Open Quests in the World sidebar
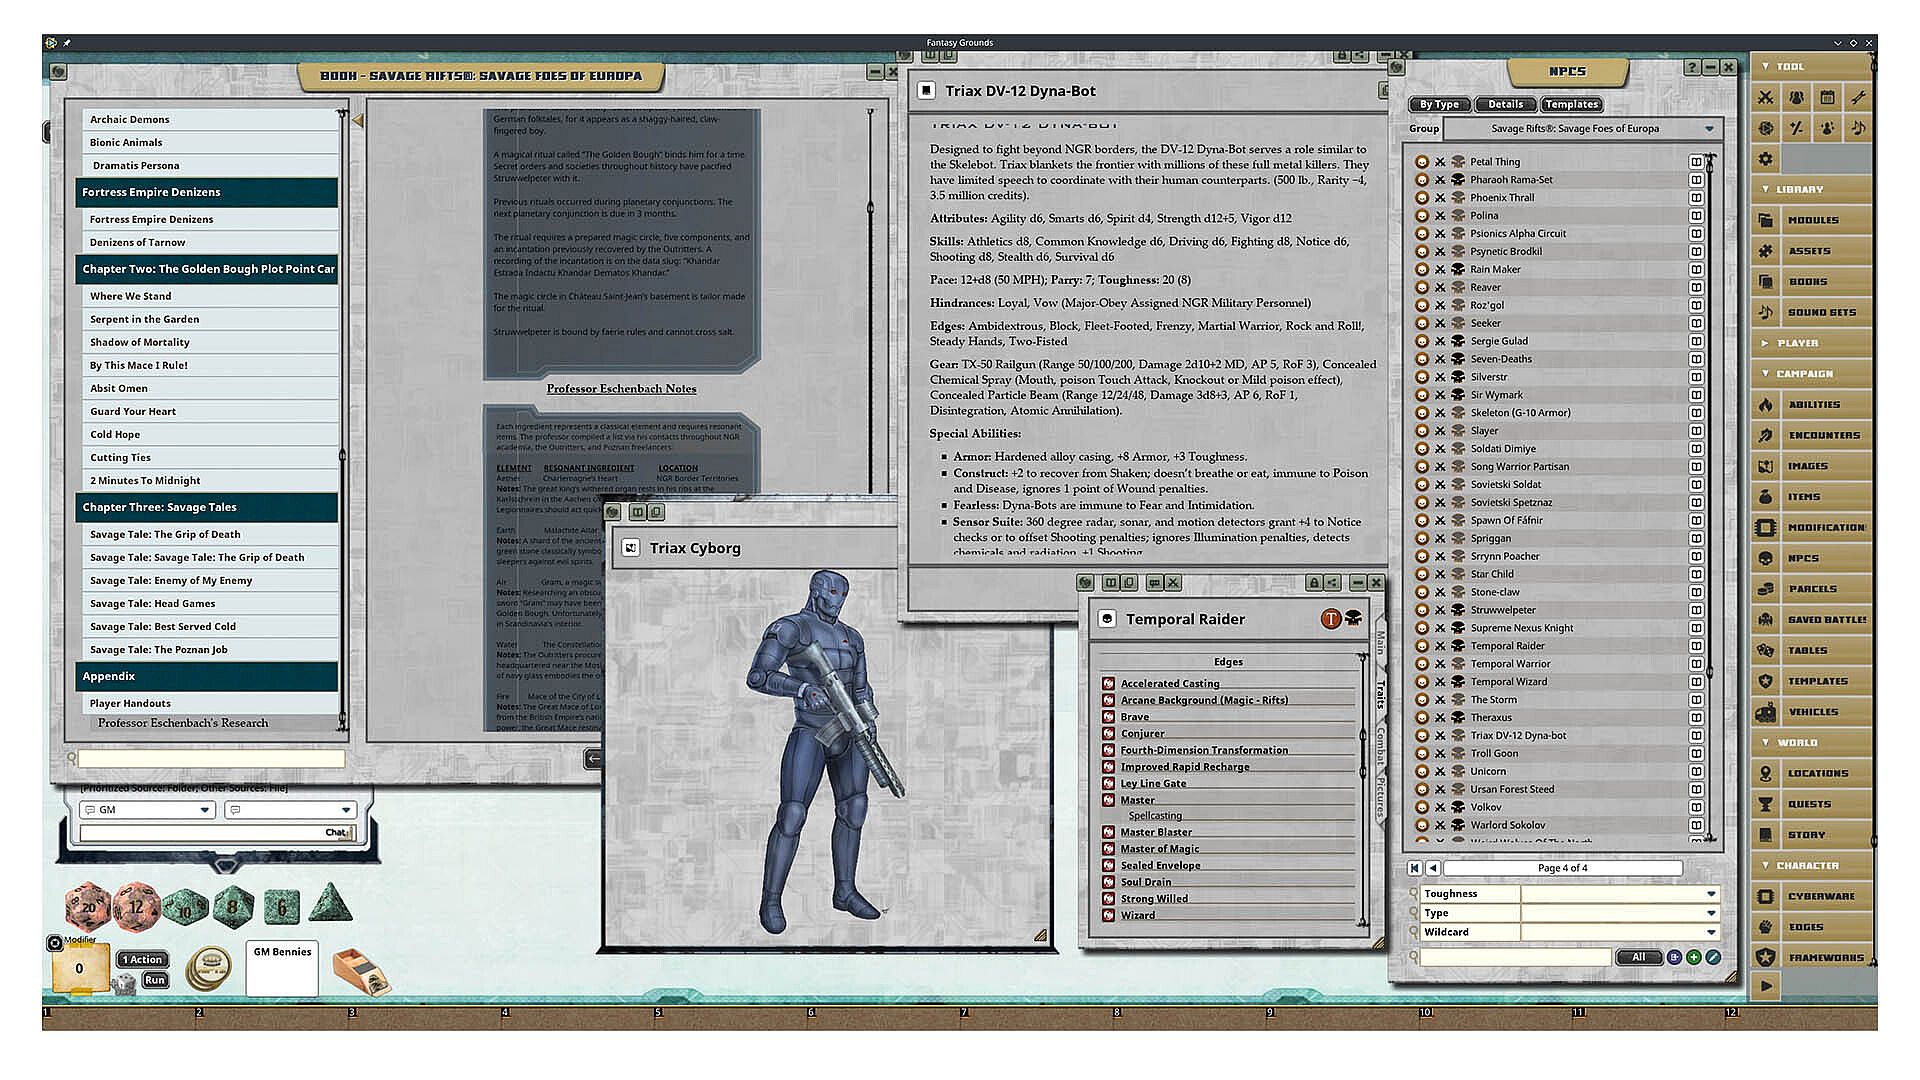The width and height of the screenshot is (1920, 1080). coord(1812,804)
